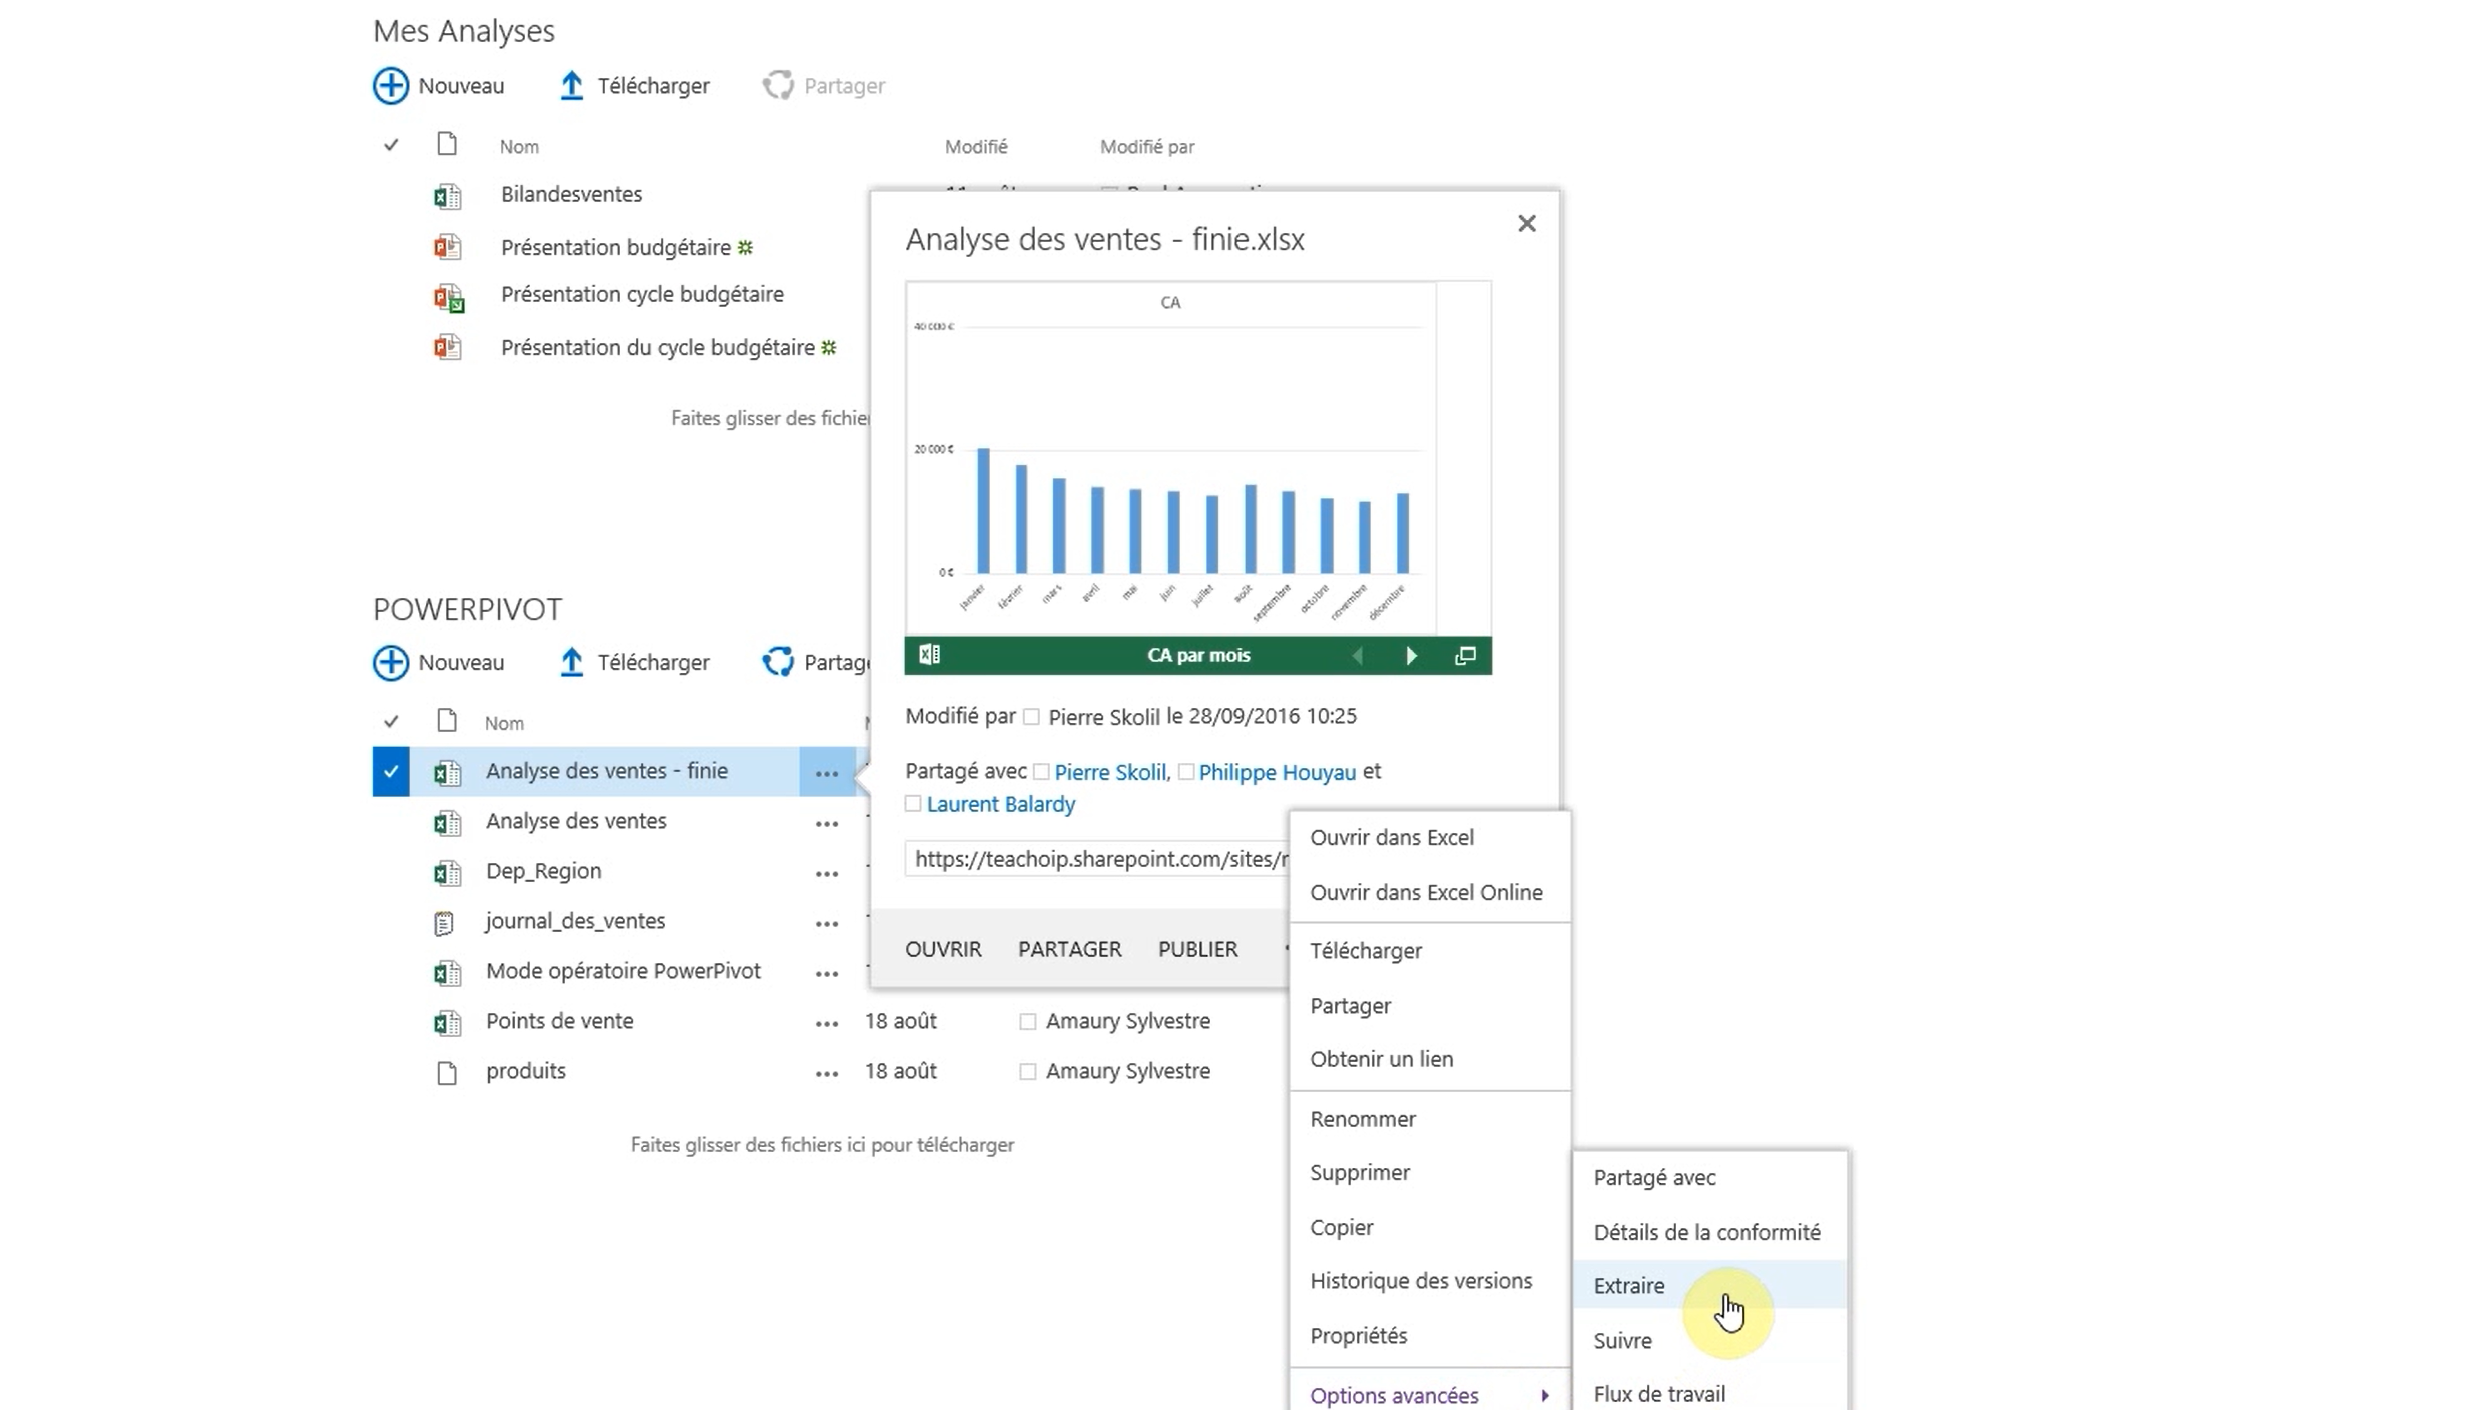Click Extraire in the advanced submenu

pos(1709,1285)
